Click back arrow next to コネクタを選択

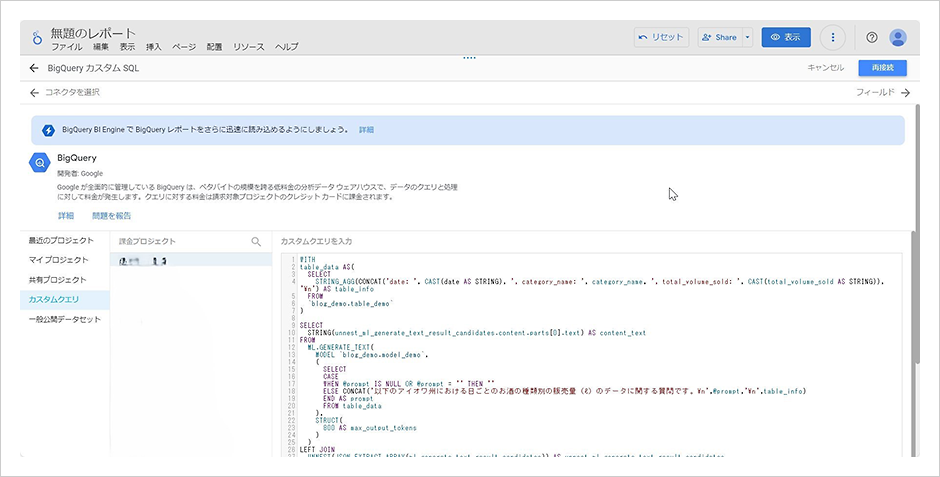[34, 93]
